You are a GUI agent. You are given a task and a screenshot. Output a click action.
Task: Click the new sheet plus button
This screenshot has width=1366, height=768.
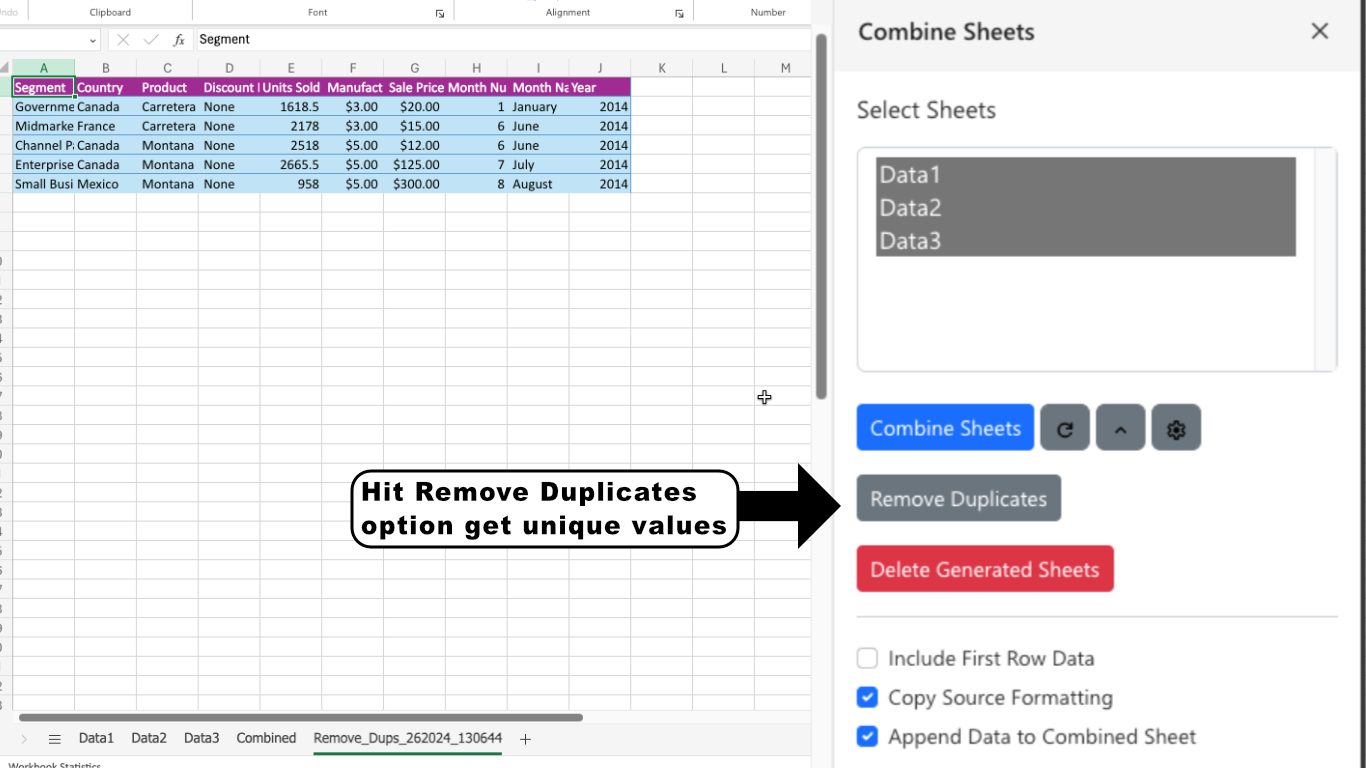coord(525,738)
